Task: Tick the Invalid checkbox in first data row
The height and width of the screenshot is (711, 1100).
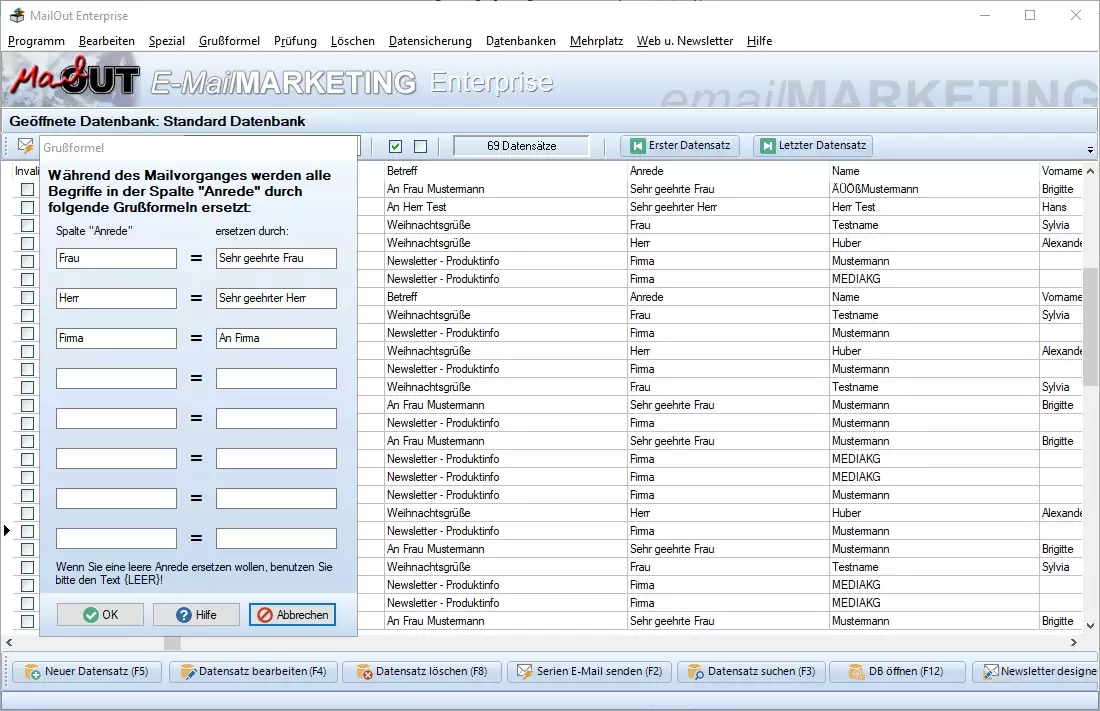Action: [28, 189]
